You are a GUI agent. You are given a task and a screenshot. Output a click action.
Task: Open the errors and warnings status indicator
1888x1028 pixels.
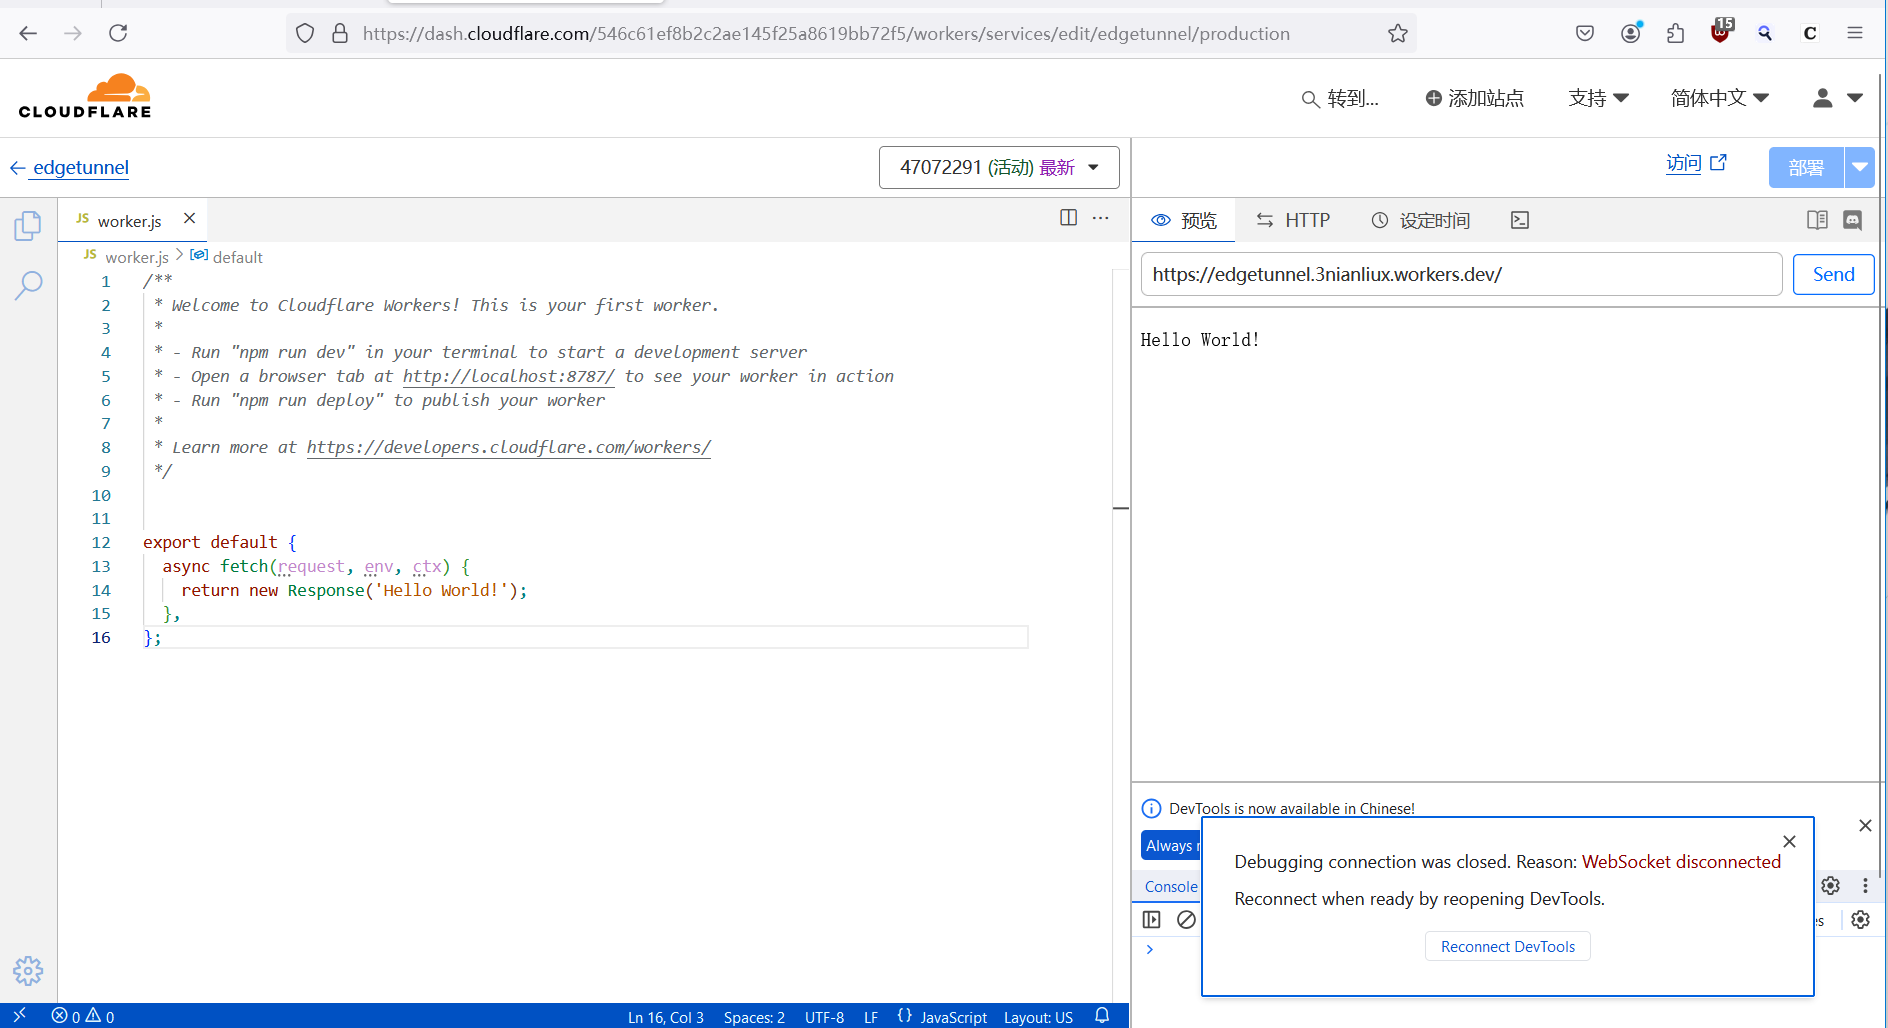pyautogui.click(x=83, y=1016)
